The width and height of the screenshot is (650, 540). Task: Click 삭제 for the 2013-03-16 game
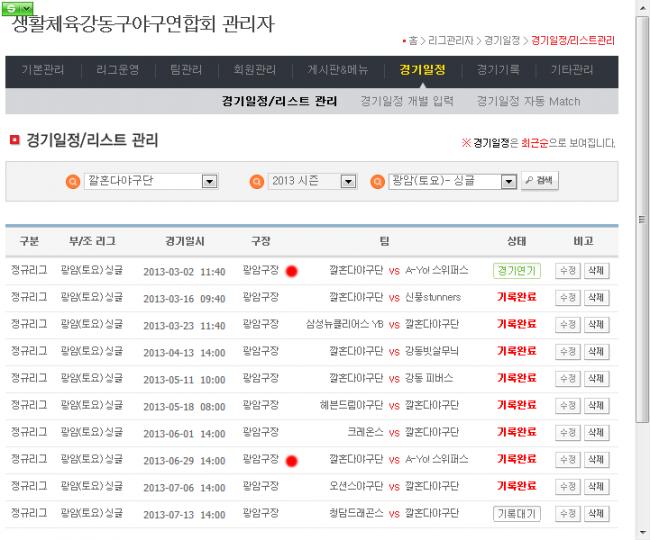[596, 298]
